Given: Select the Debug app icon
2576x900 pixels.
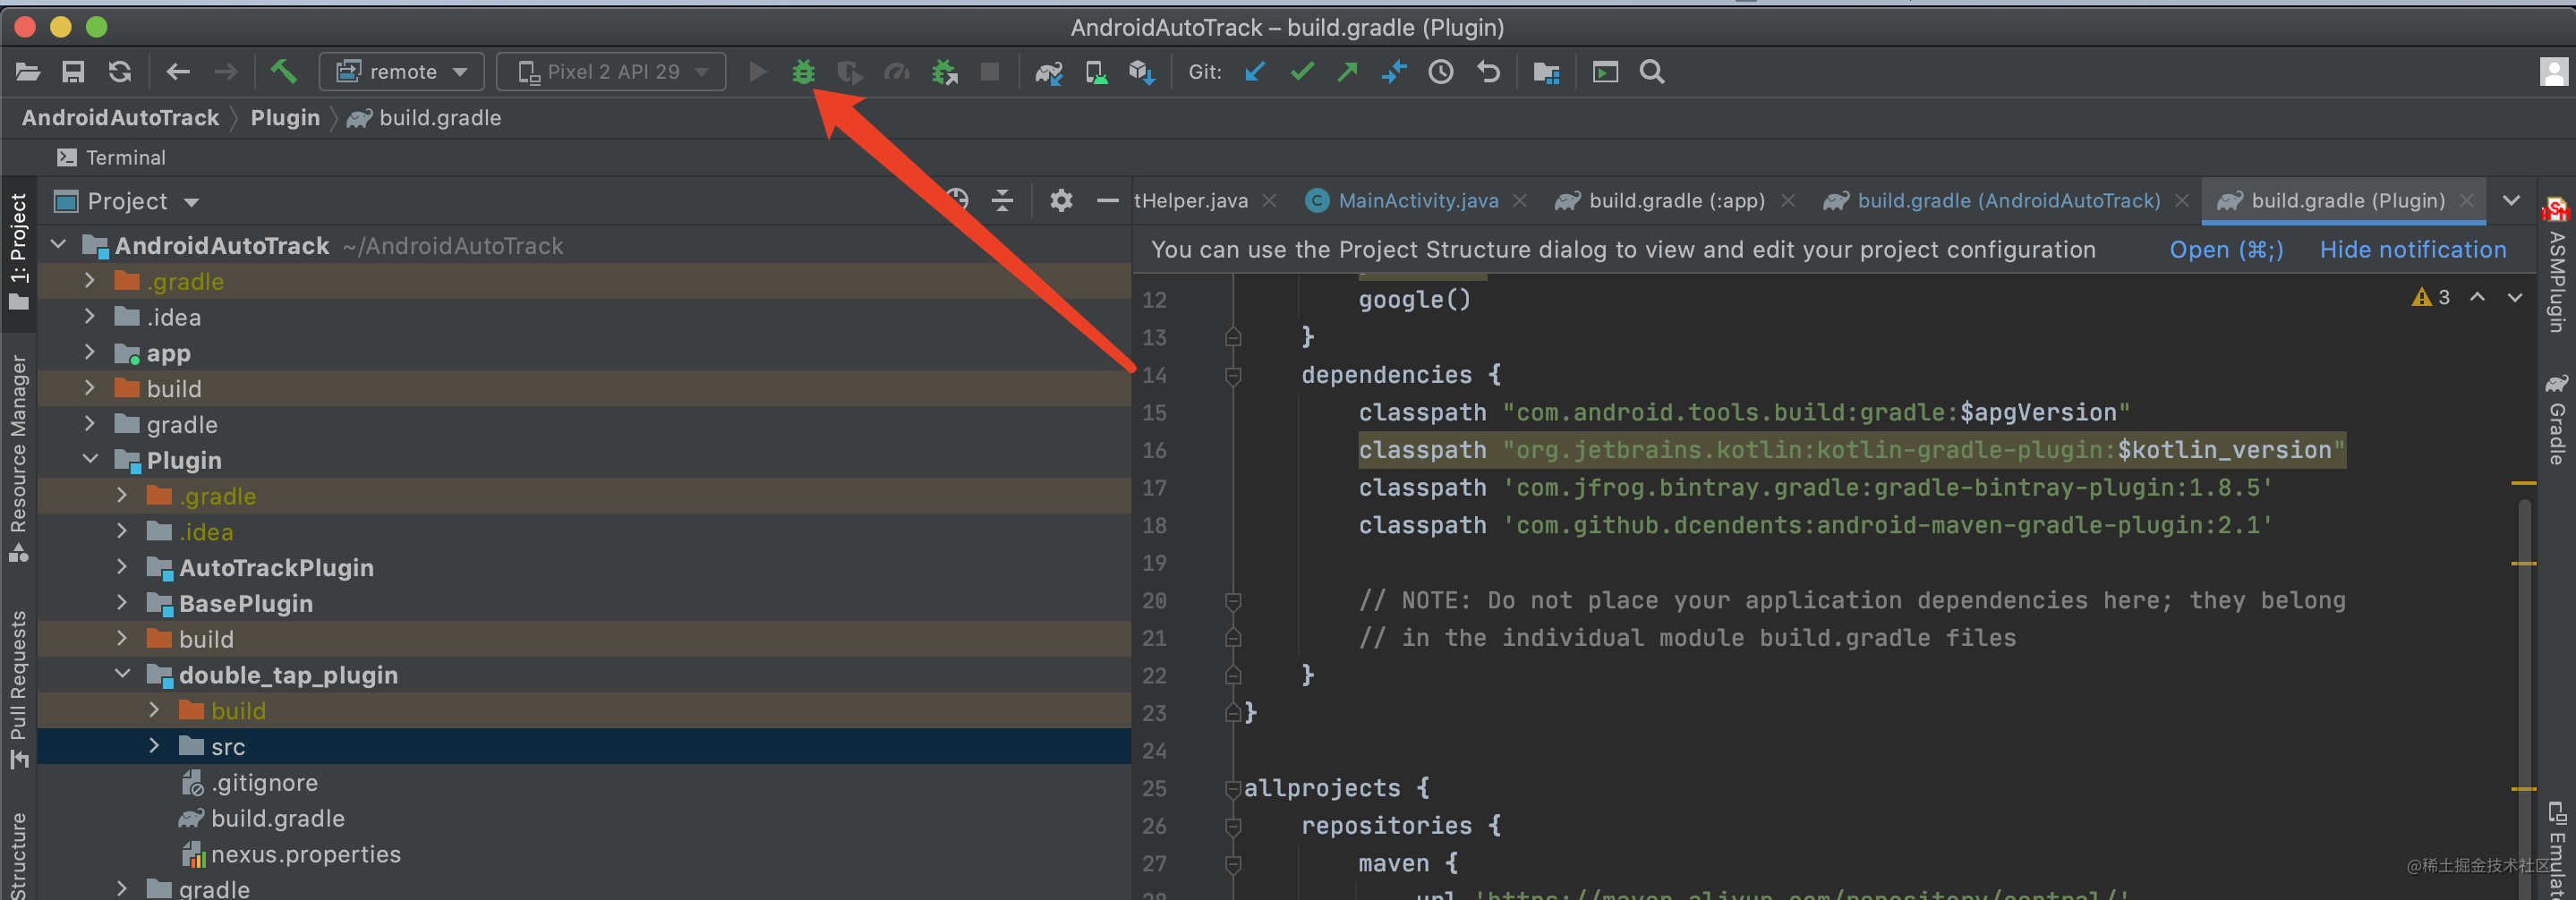Looking at the screenshot, I should (803, 71).
